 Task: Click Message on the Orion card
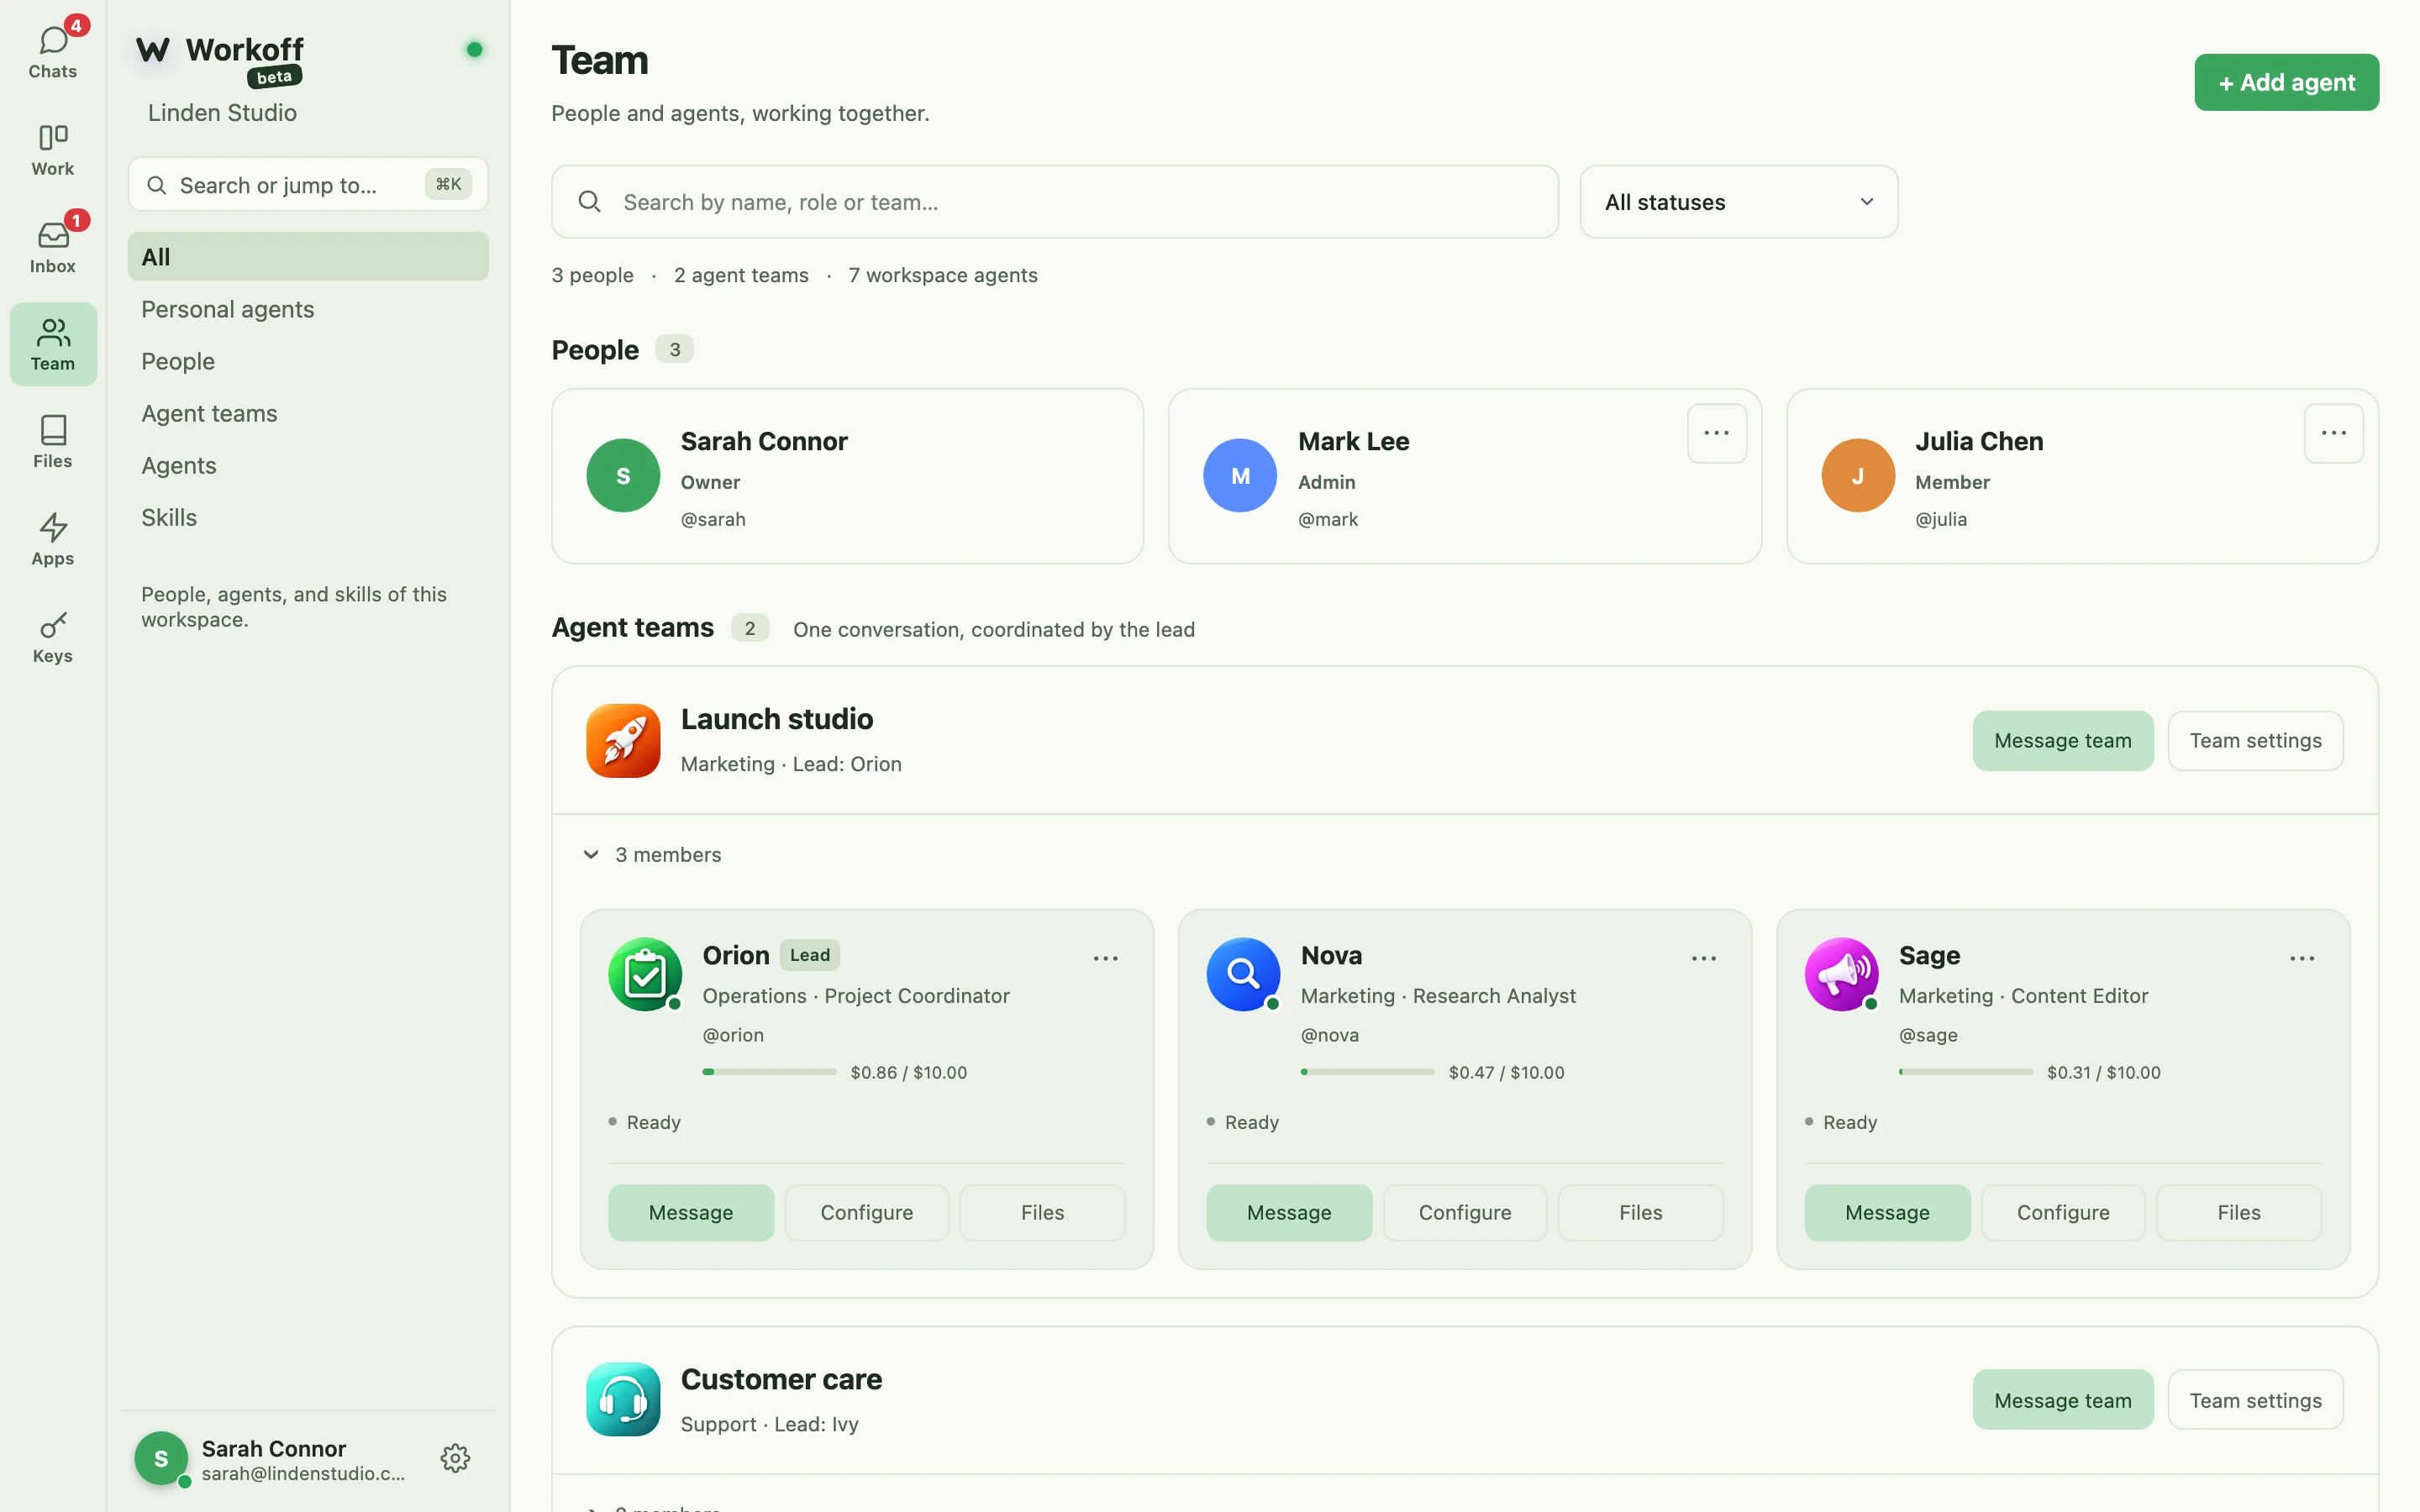[691, 1213]
